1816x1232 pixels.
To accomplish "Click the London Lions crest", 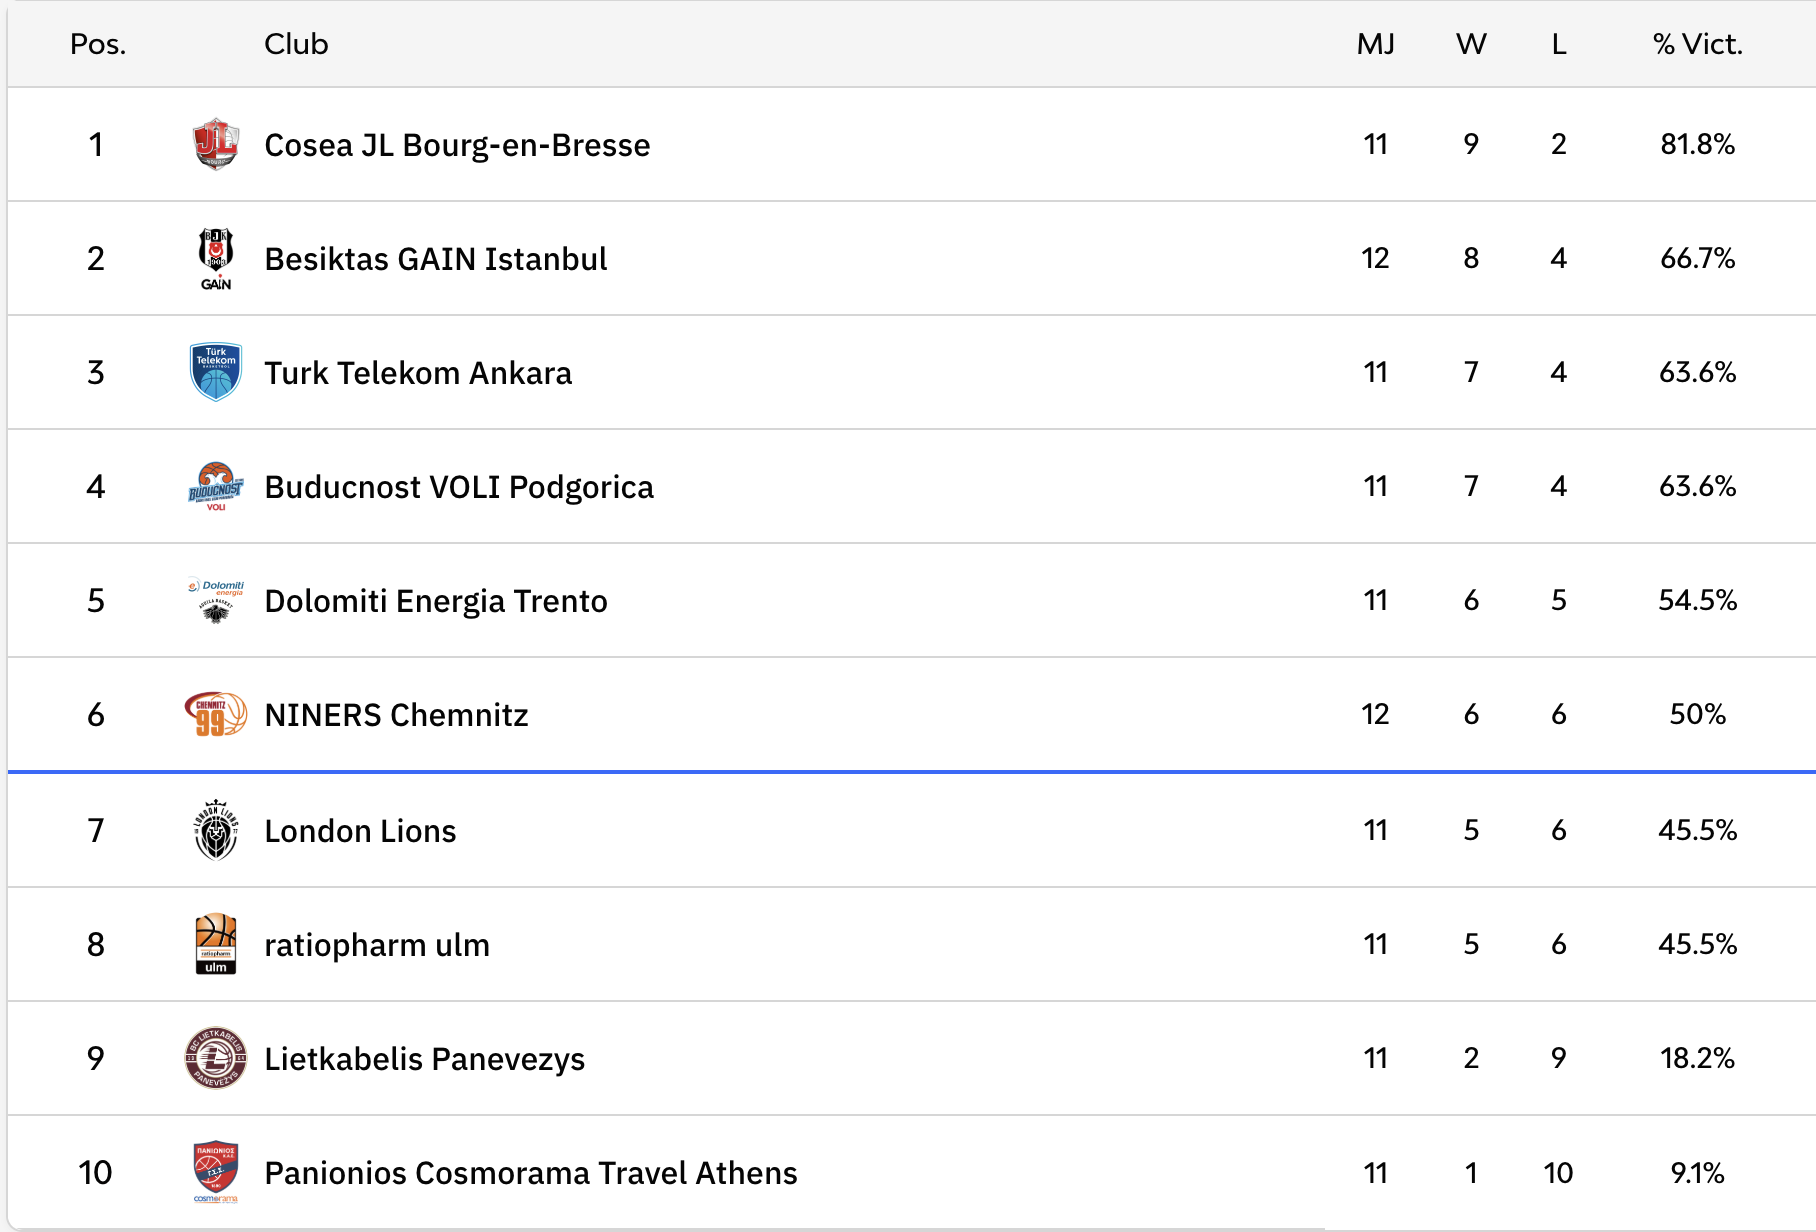I will point(215,830).
